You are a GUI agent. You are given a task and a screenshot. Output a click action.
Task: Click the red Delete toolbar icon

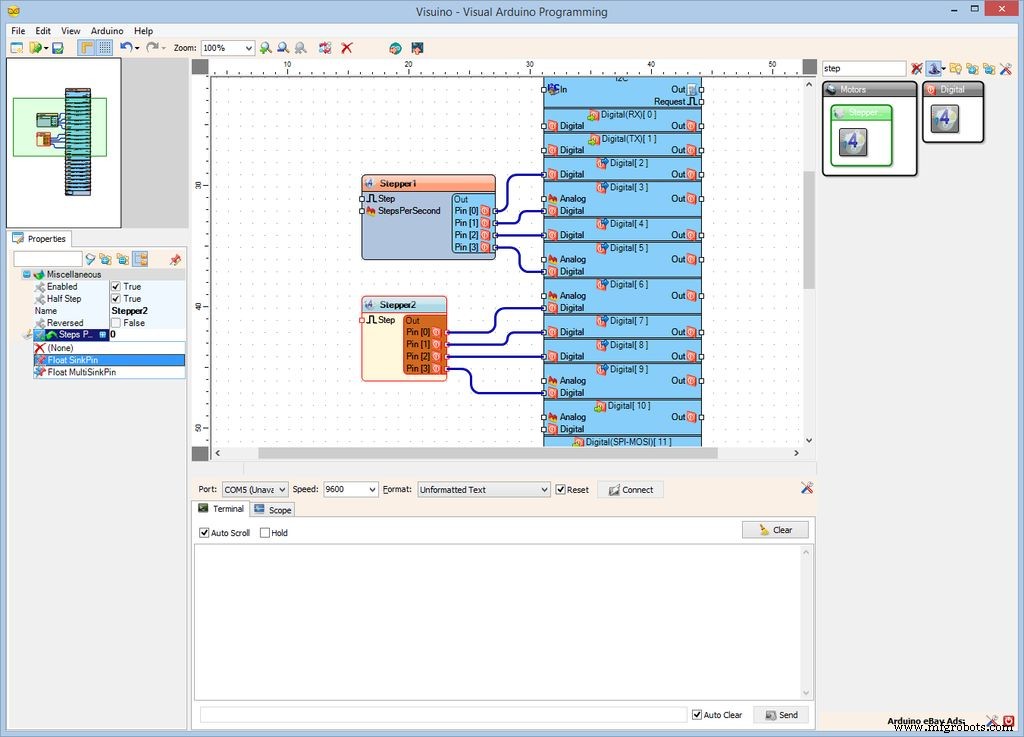point(348,47)
